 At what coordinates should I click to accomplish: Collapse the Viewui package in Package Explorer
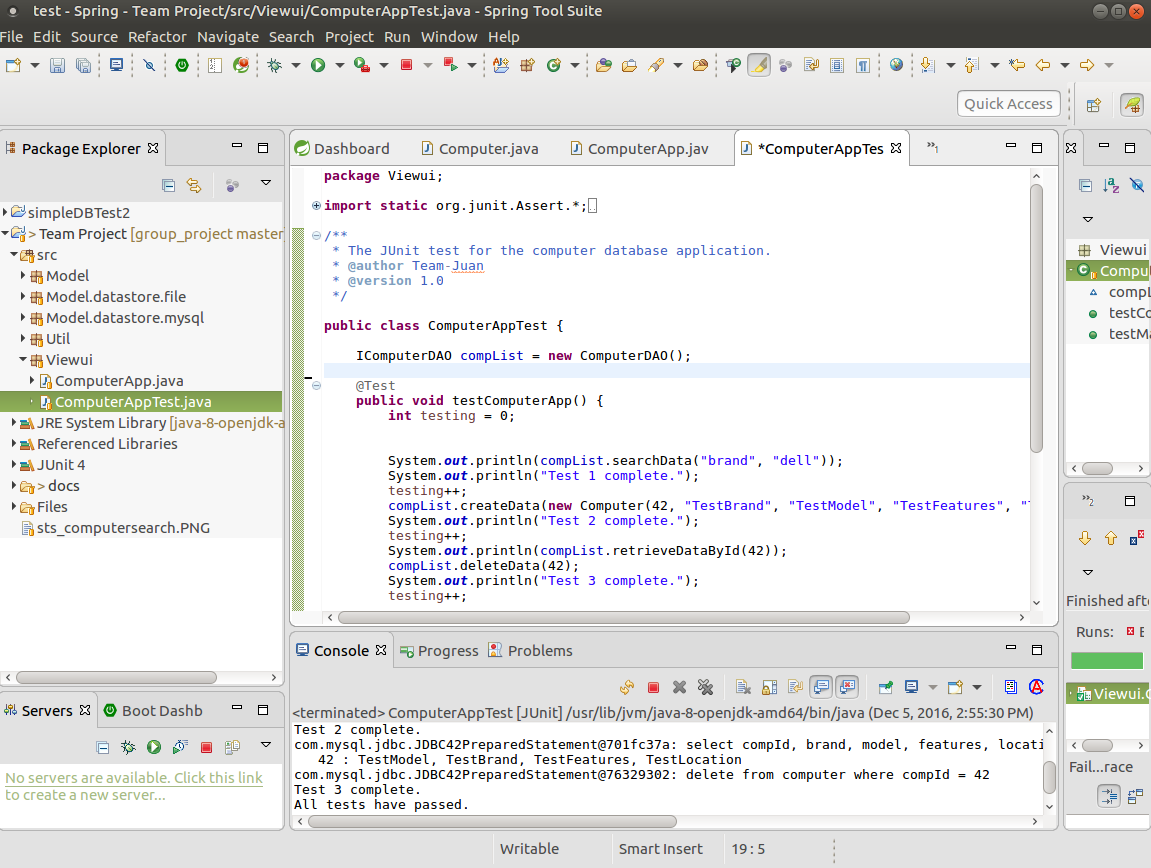23,360
